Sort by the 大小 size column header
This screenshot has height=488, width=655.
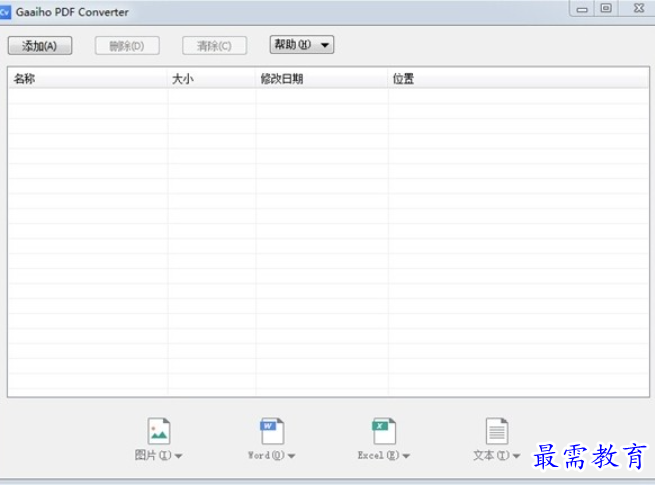212,79
